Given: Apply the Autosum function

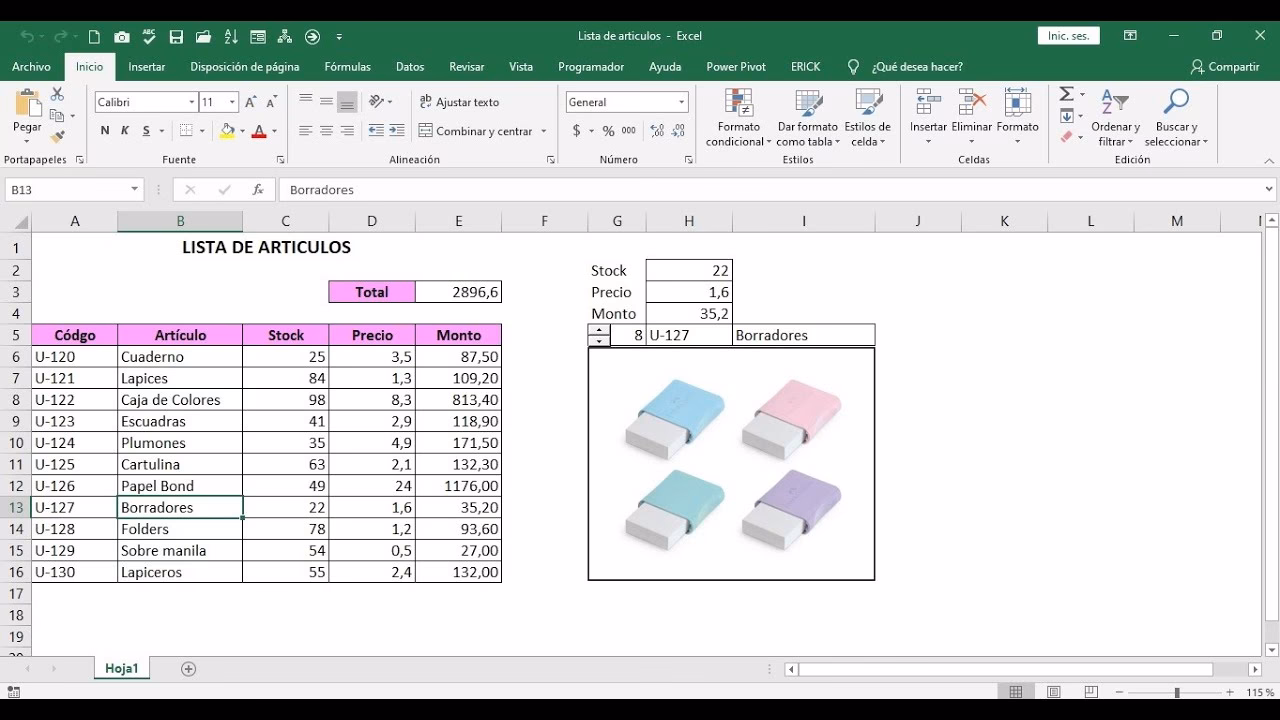Looking at the screenshot, I should 1064,94.
